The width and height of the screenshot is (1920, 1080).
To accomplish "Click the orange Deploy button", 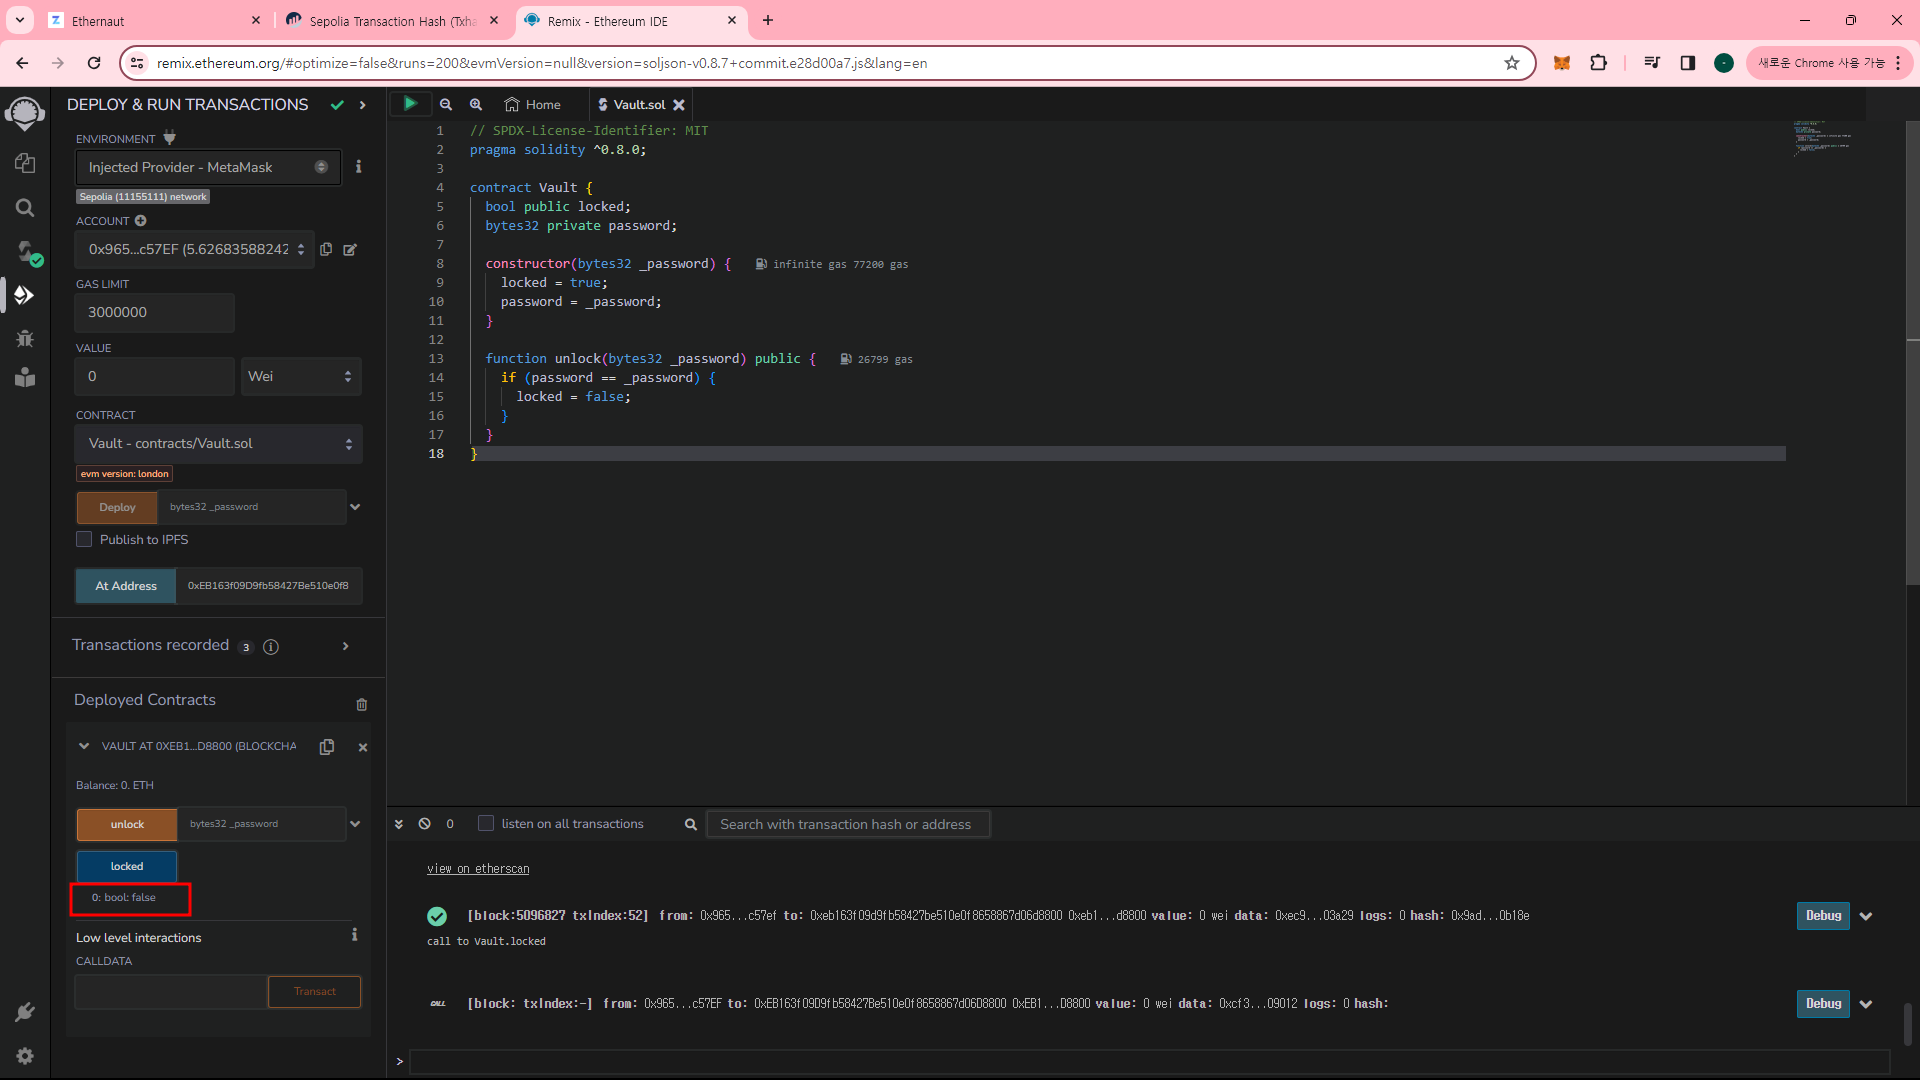I will pyautogui.click(x=117, y=507).
